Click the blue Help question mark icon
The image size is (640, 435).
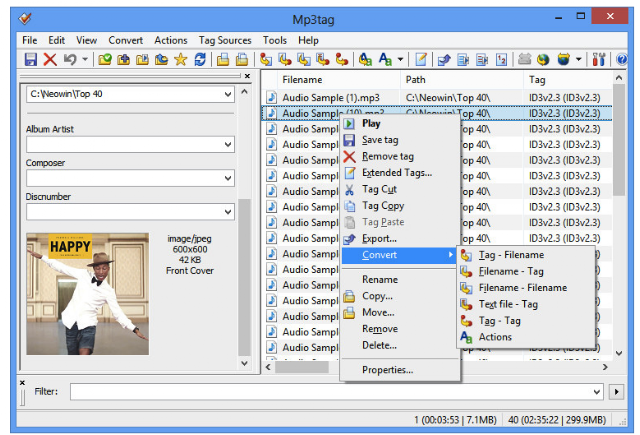tap(622, 60)
